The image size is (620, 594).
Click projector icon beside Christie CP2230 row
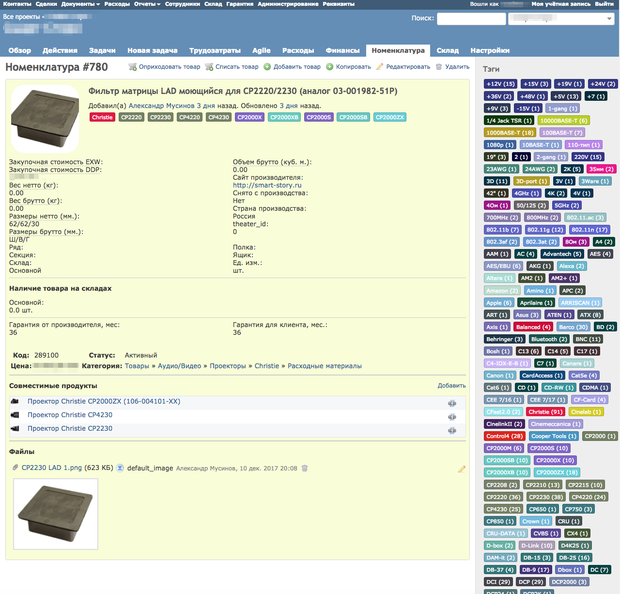(15, 428)
